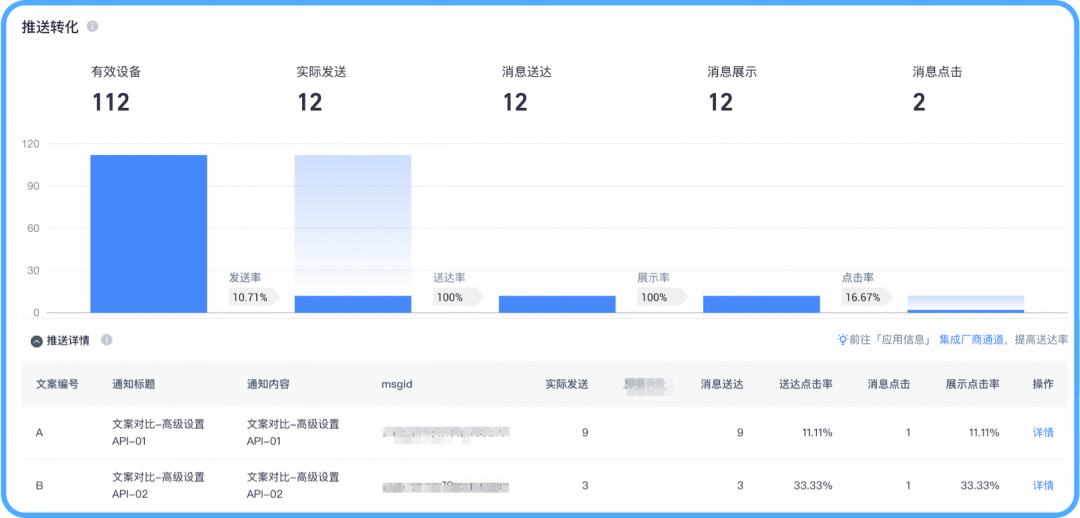This screenshot has width=1080, height=518.
Task: Open 详情 for copy B row
Action: (1043, 486)
